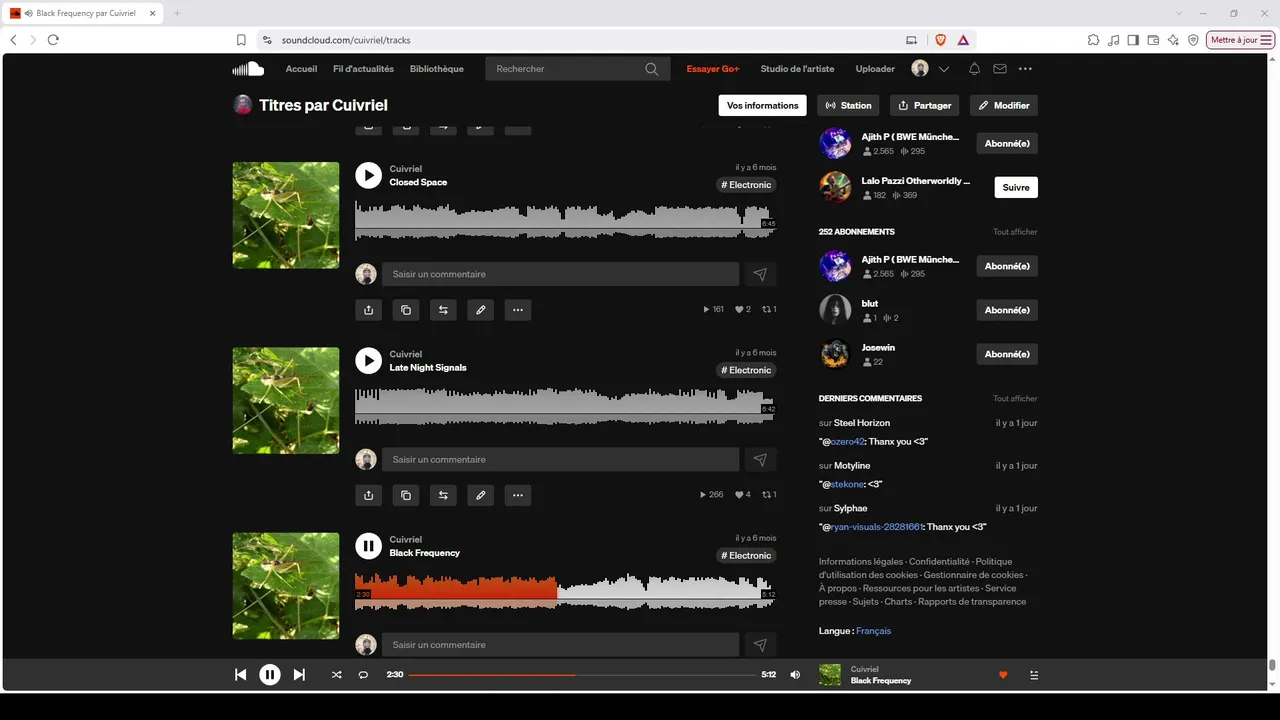The image size is (1280, 720).
Task: Unfollow Josewin via Abonné(e) button
Action: (x=1007, y=354)
